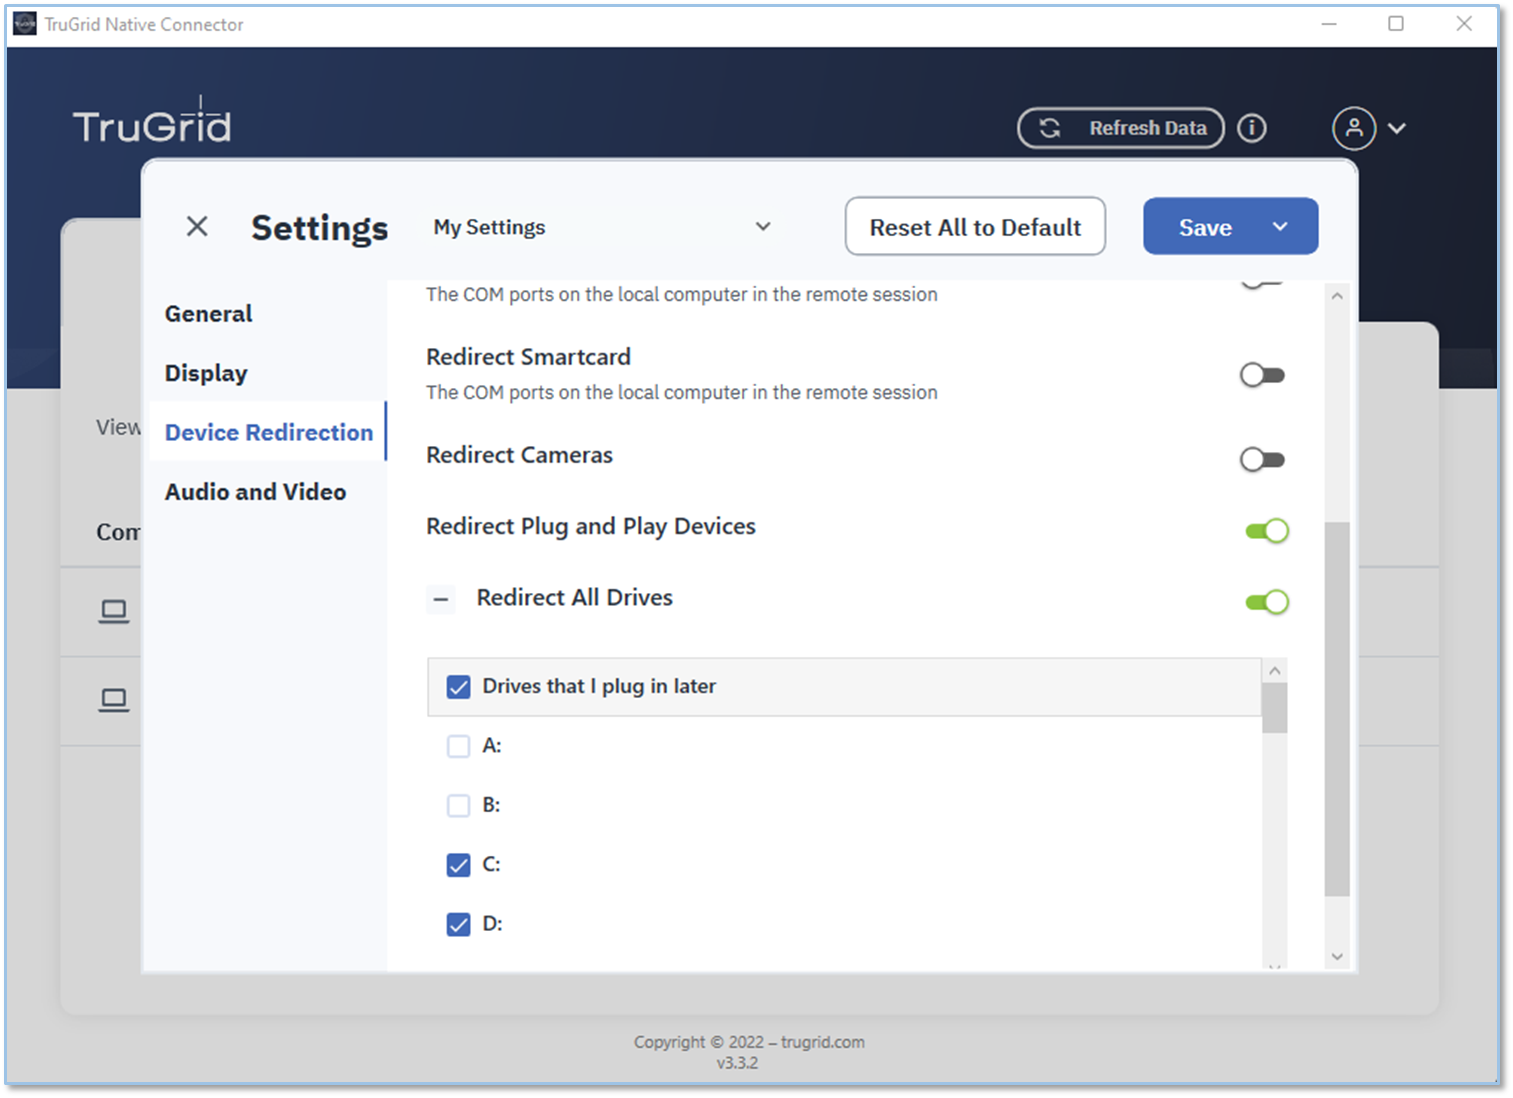Turn off Redirect All Drives toggle
Image resolution: width=1513 pixels, height=1098 pixels.
coord(1267,602)
